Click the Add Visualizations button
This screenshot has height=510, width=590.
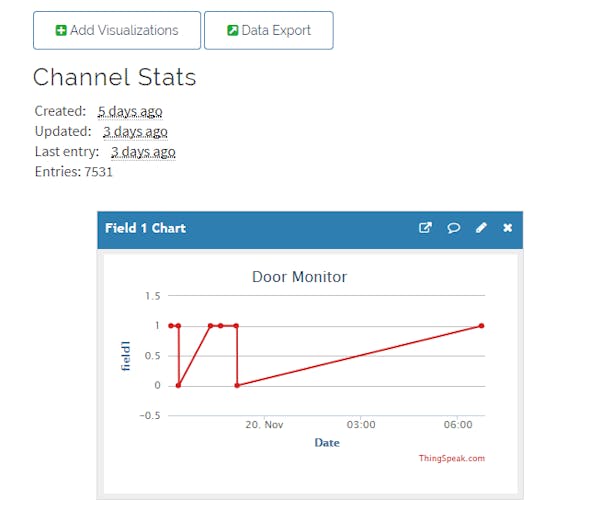117,30
